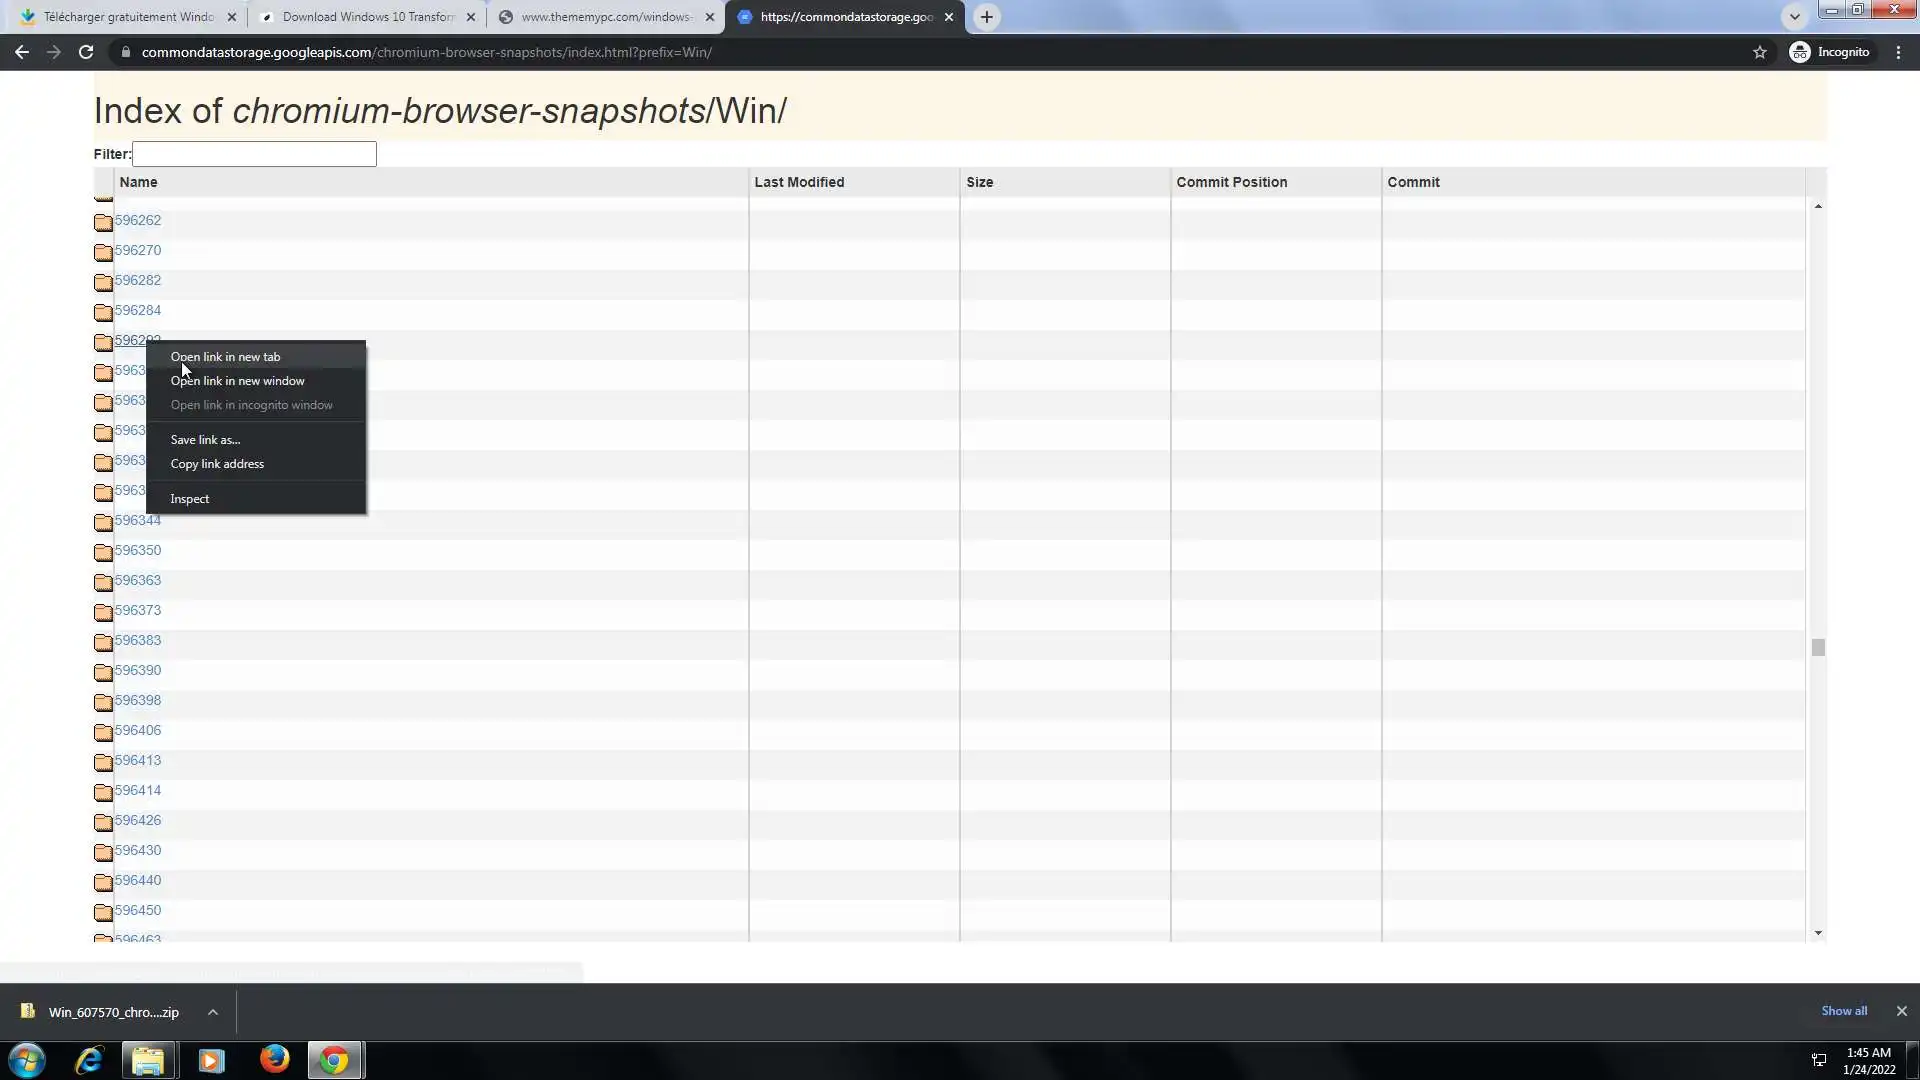Click Show all downloads link
This screenshot has height=1080, width=1920.
tap(1843, 1011)
